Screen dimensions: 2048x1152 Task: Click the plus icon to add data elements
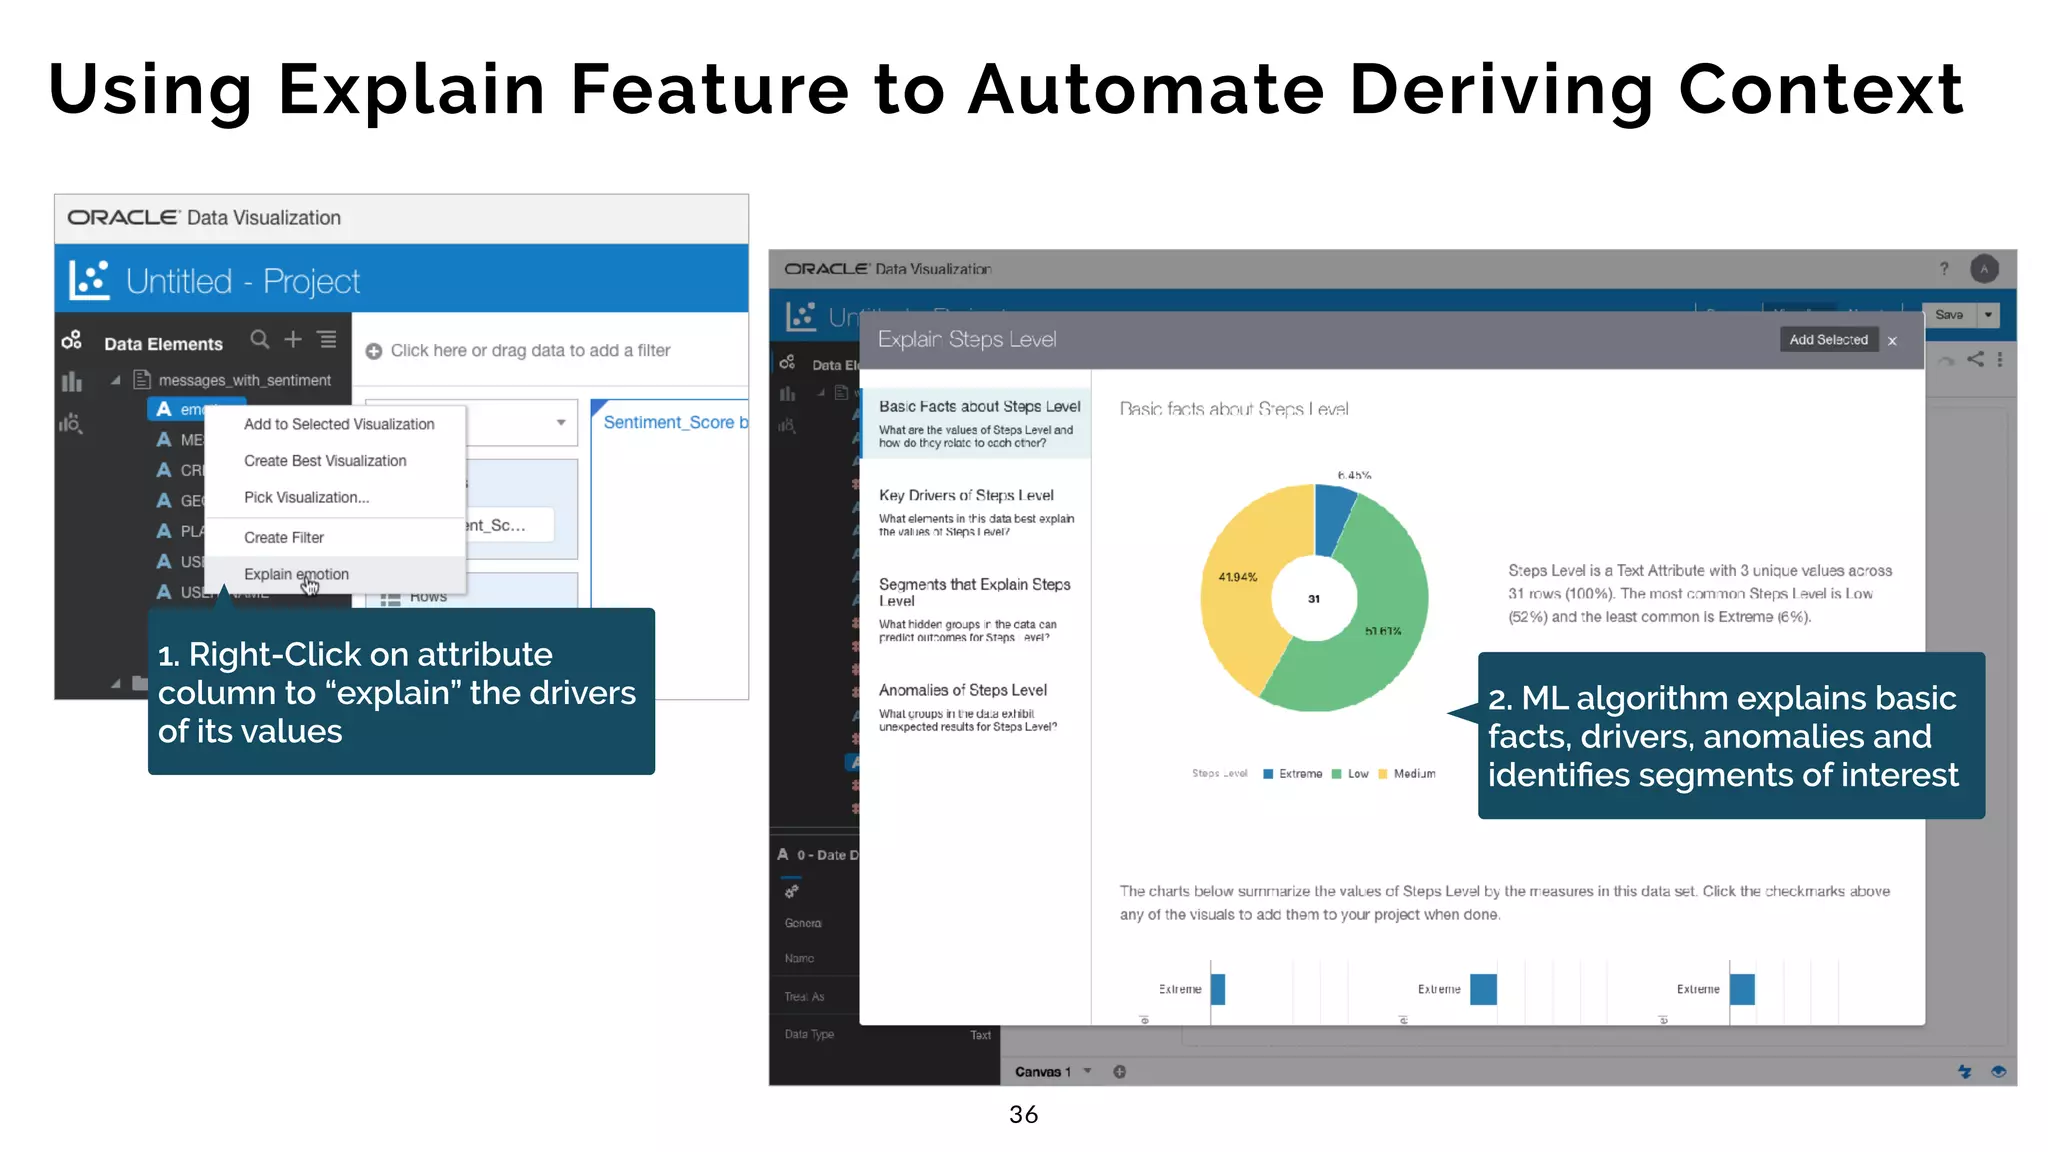click(293, 340)
